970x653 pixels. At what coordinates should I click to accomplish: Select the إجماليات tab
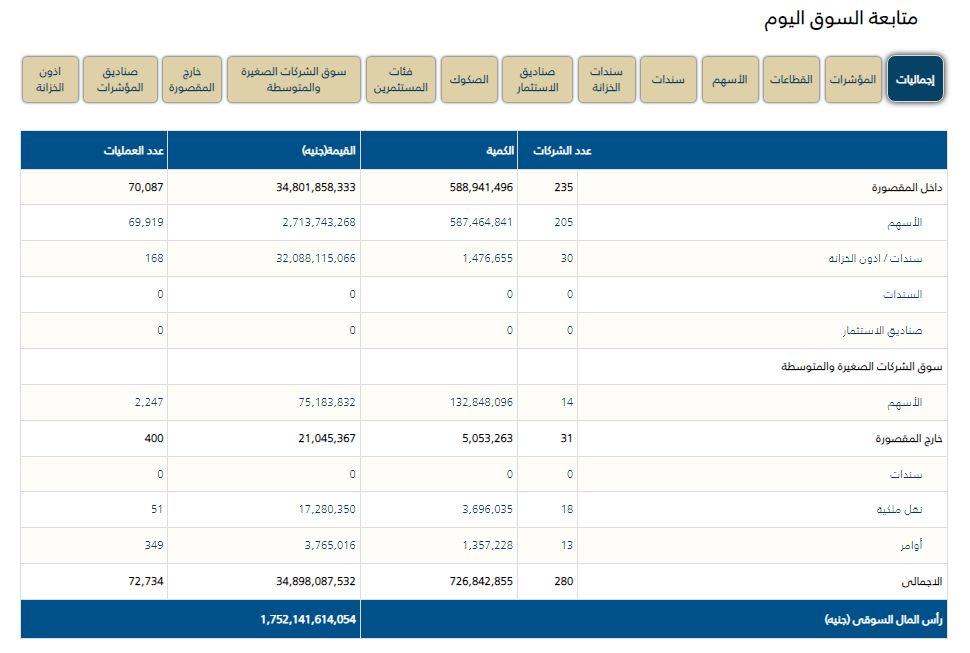pyautogui.click(x=915, y=80)
